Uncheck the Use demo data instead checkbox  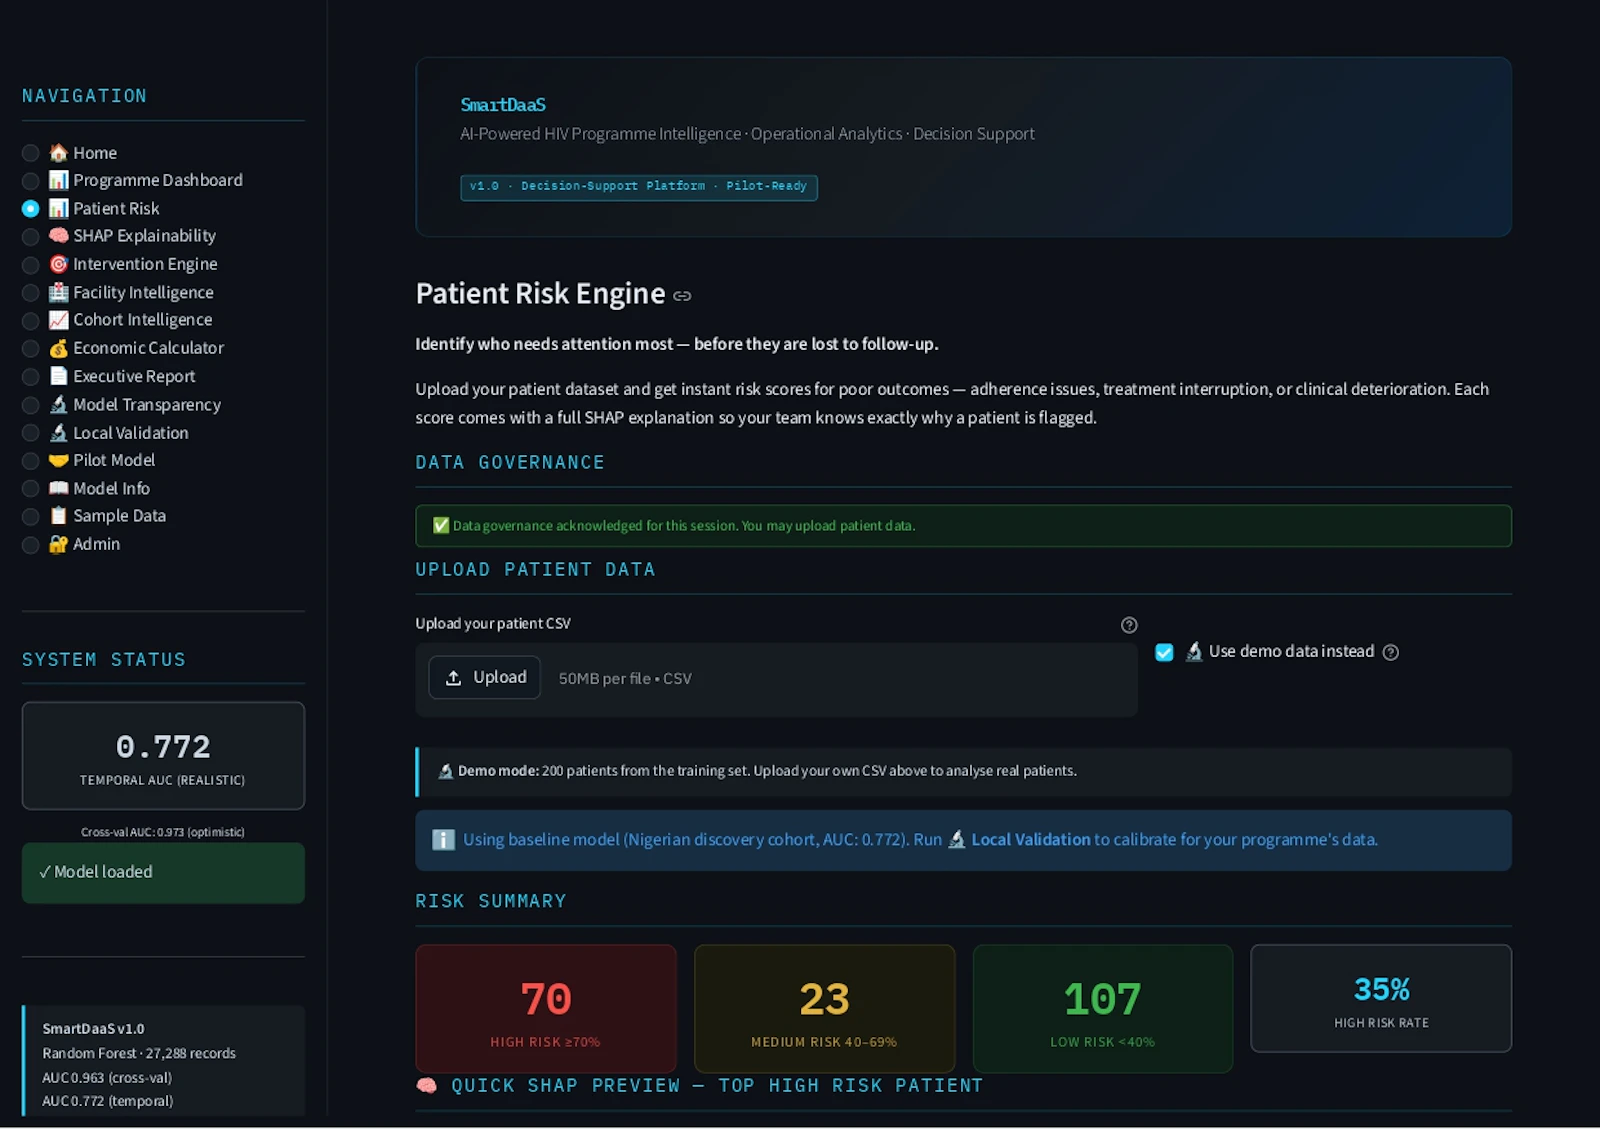click(1164, 653)
